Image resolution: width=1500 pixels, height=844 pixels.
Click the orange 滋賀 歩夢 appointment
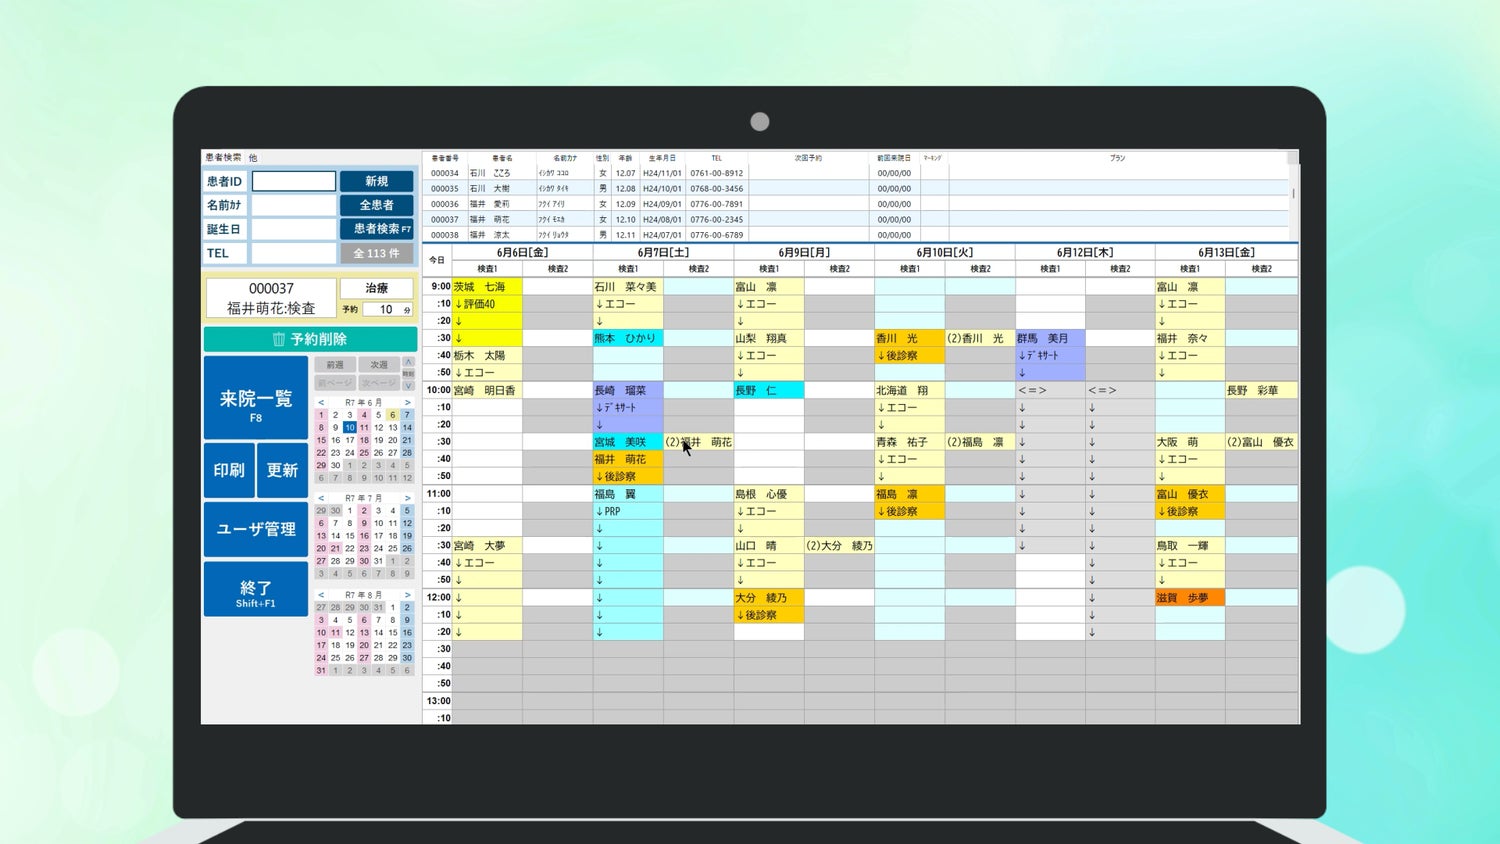pyautogui.click(x=1189, y=598)
